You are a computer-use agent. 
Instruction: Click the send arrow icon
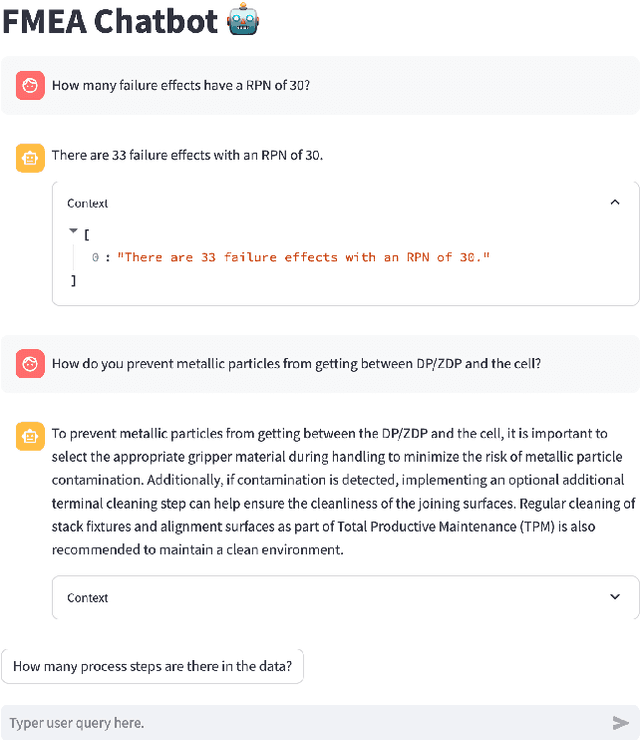pos(620,723)
